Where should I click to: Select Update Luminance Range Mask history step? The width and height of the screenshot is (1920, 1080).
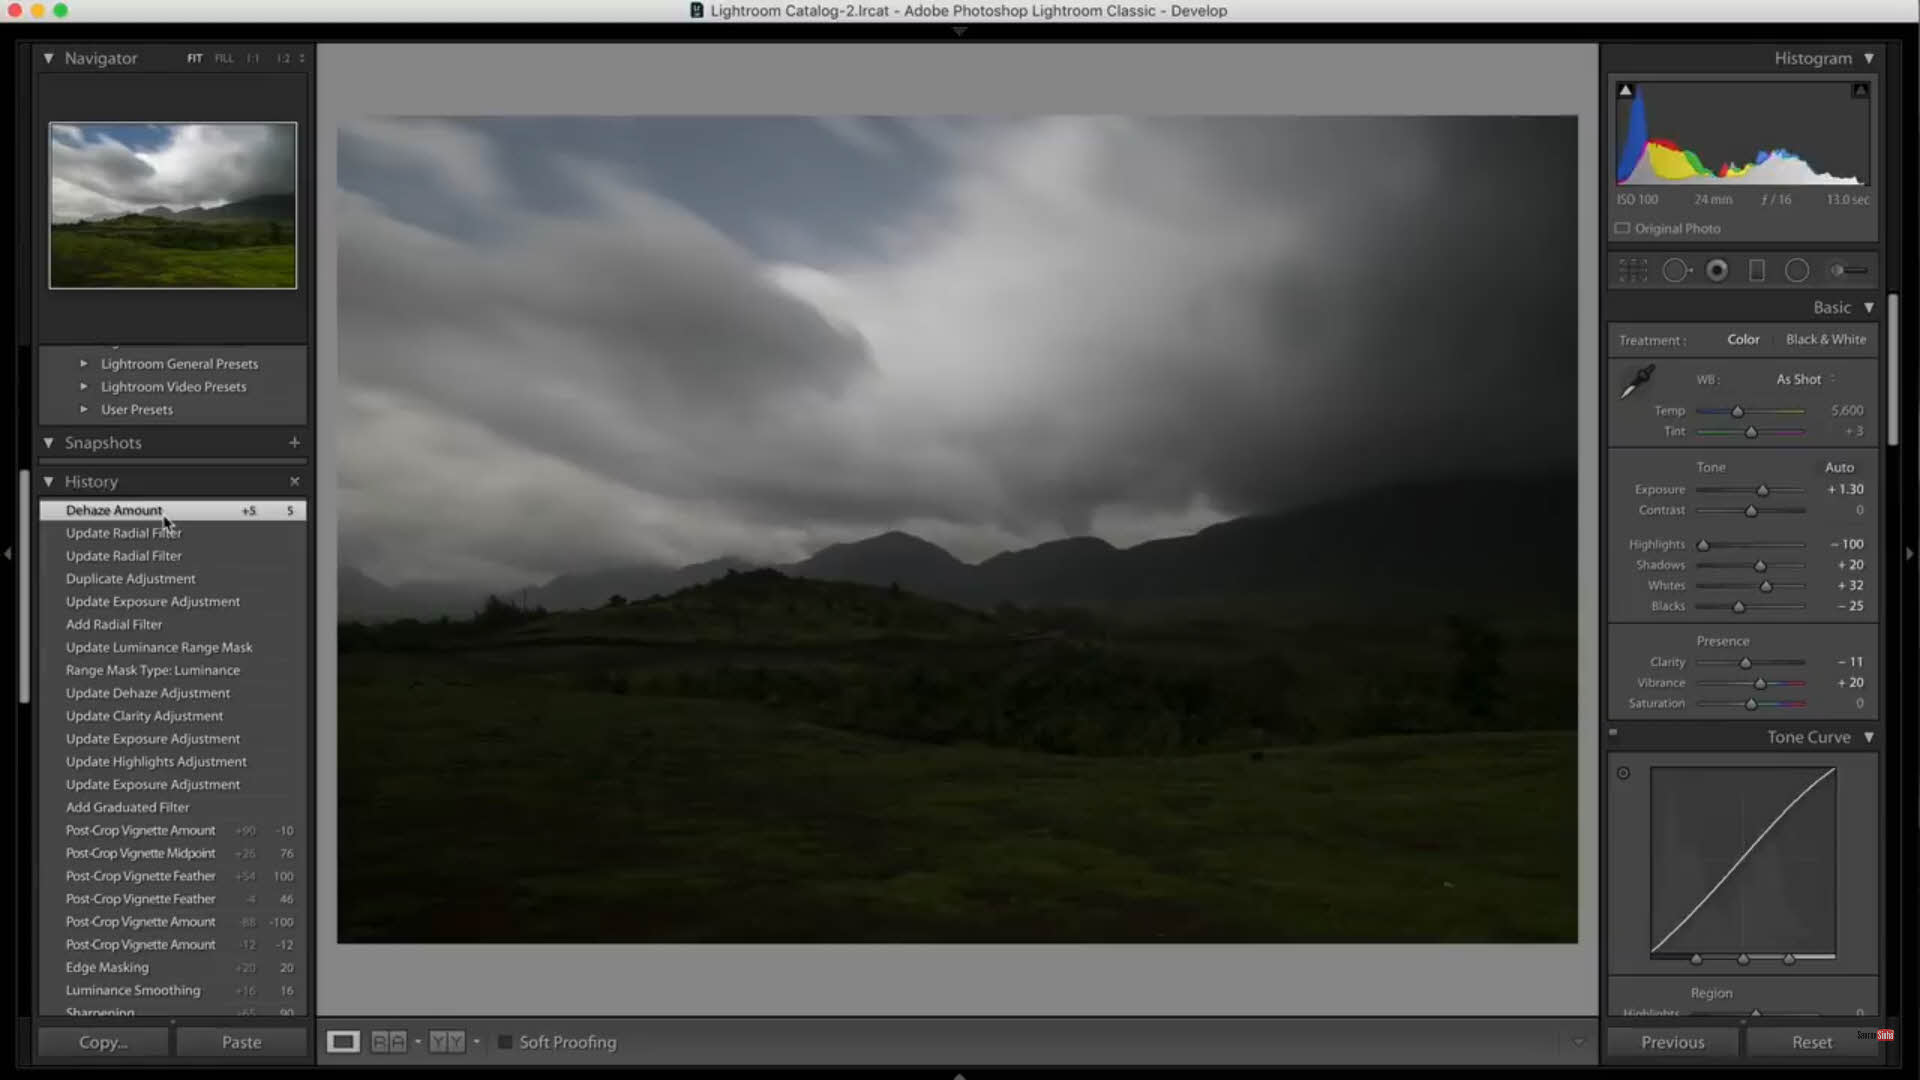(x=173, y=648)
